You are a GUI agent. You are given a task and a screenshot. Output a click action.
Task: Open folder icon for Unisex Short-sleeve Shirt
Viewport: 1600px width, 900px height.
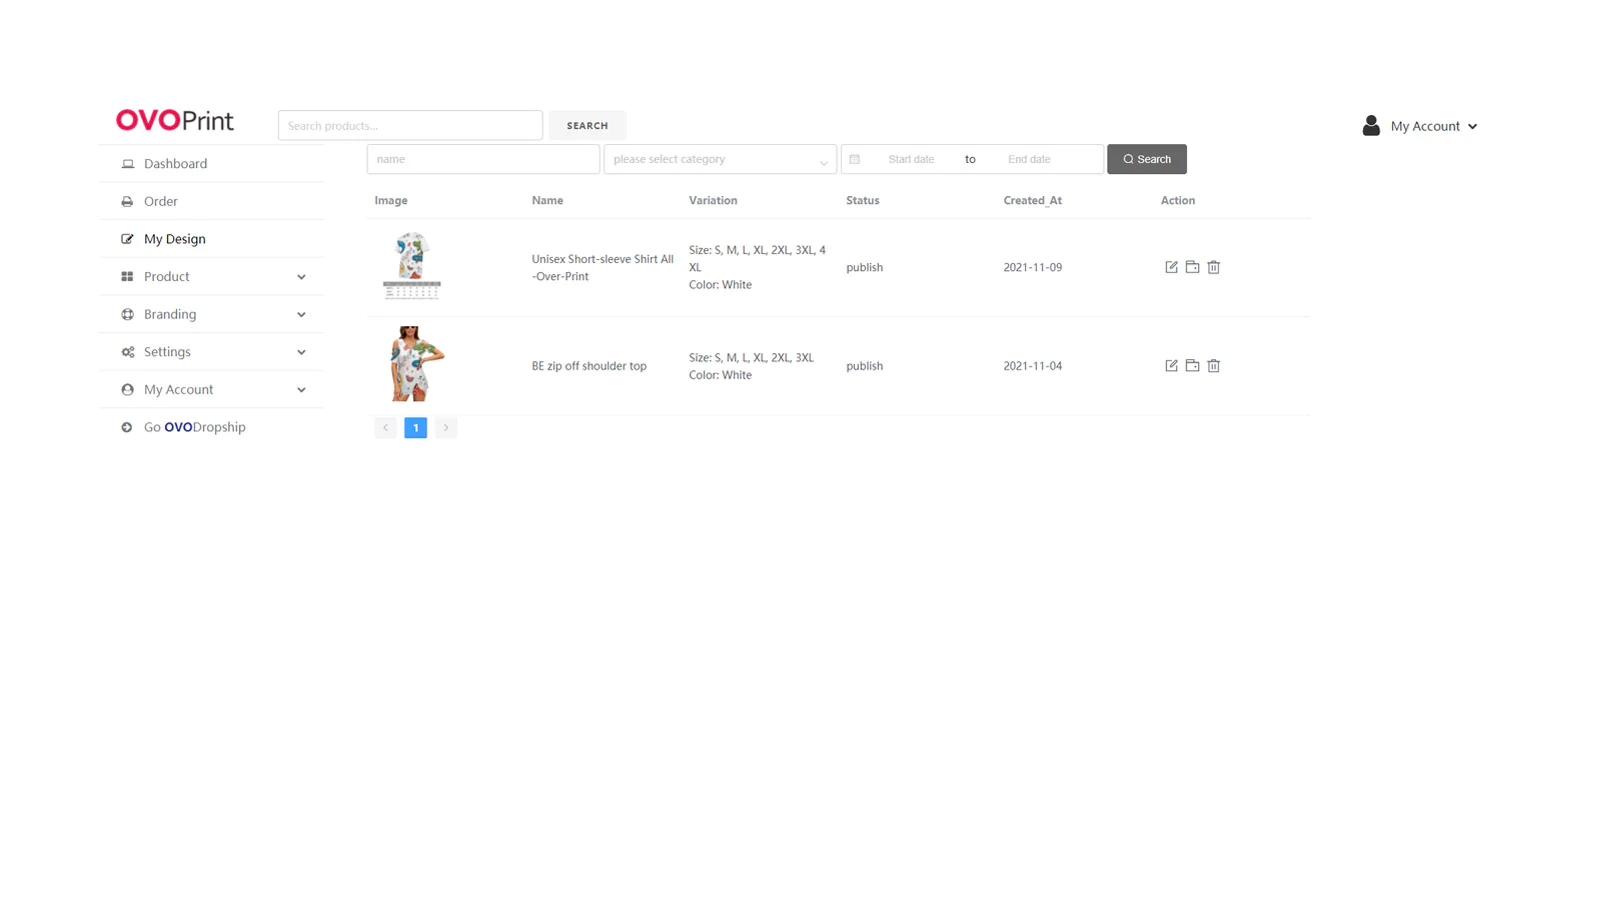tap(1192, 267)
